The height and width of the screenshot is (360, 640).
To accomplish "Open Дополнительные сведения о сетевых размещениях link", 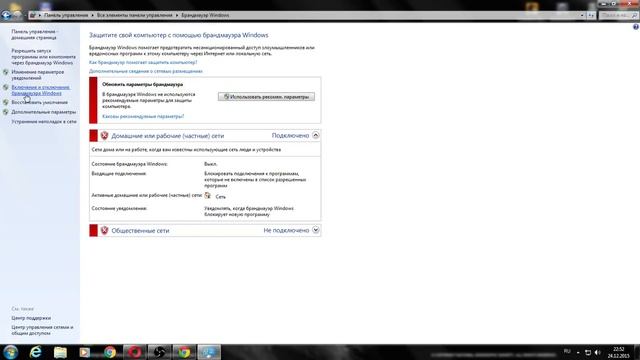I will [146, 71].
